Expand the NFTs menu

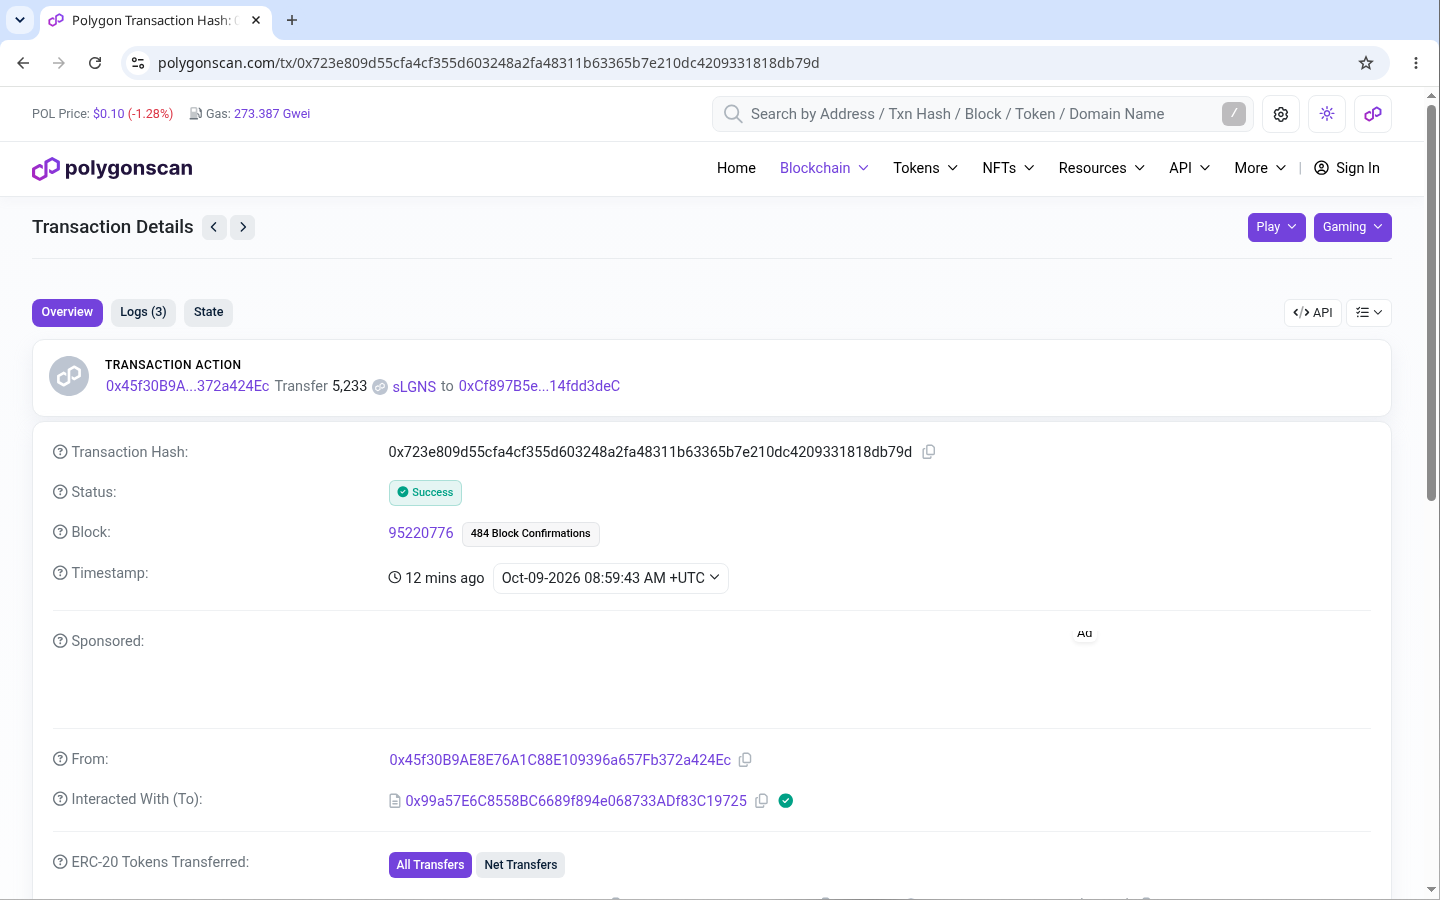(1008, 168)
